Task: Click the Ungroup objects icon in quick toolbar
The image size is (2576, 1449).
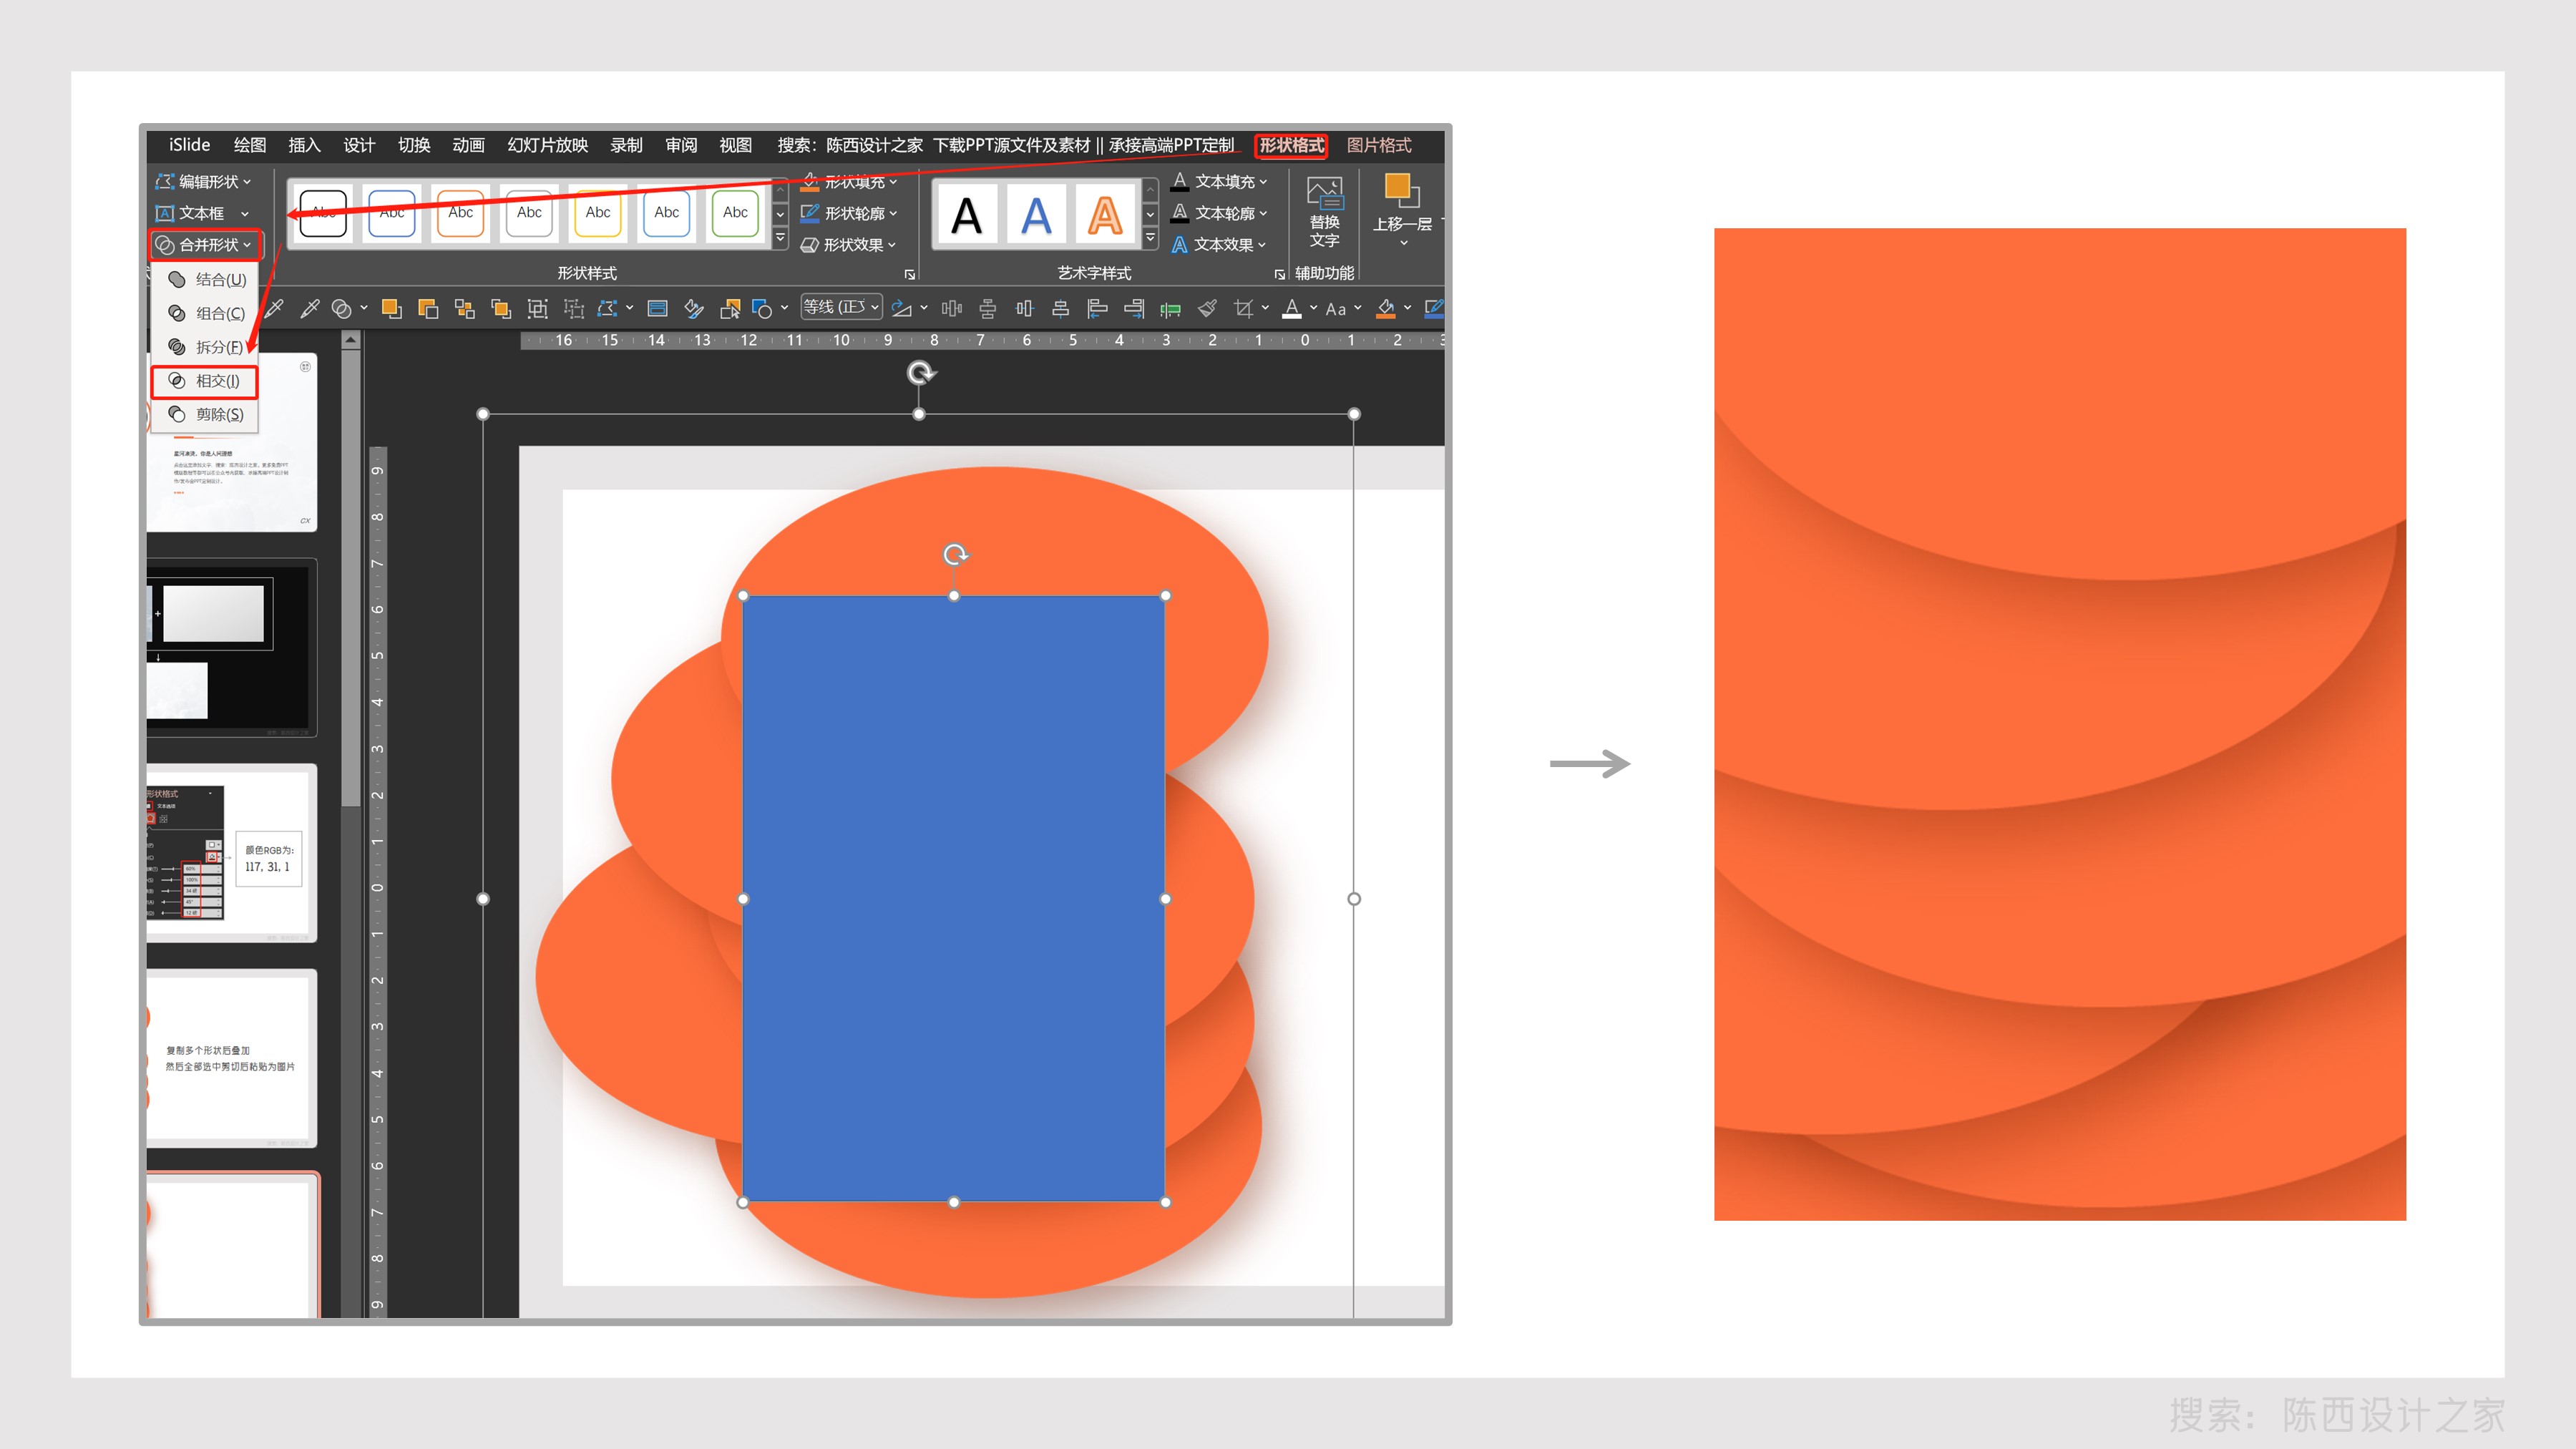Action: click(x=574, y=309)
